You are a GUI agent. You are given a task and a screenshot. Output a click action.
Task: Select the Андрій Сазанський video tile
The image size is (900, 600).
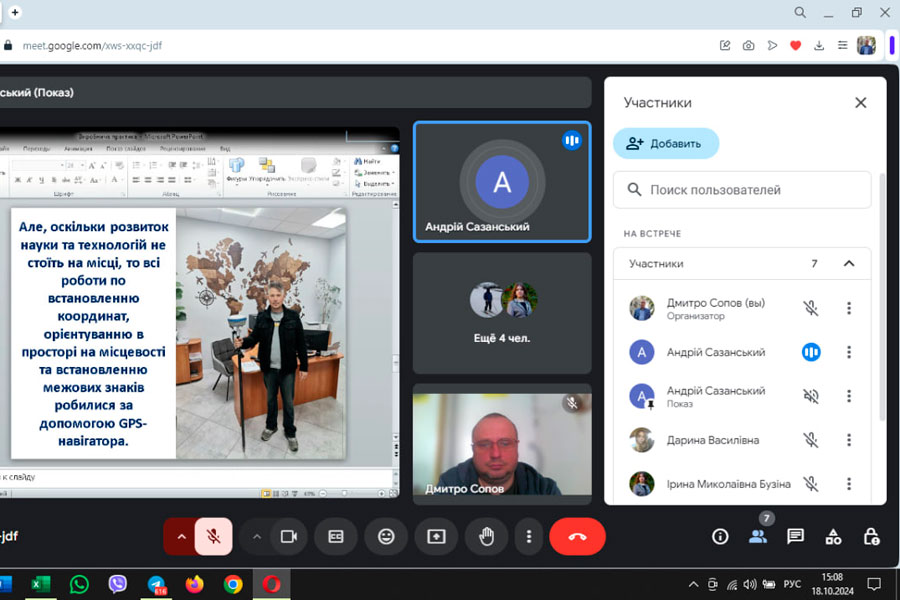[502, 181]
